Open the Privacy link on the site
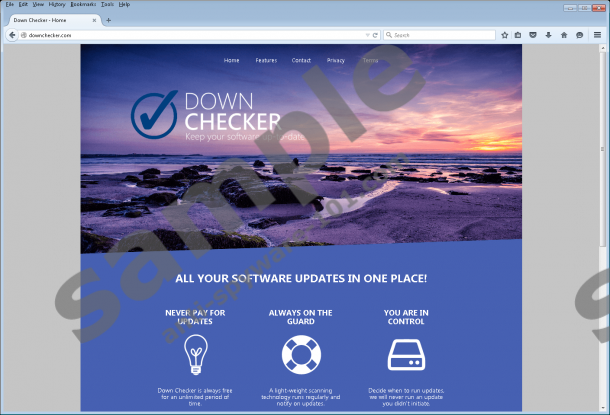610x415 pixels. tap(336, 60)
